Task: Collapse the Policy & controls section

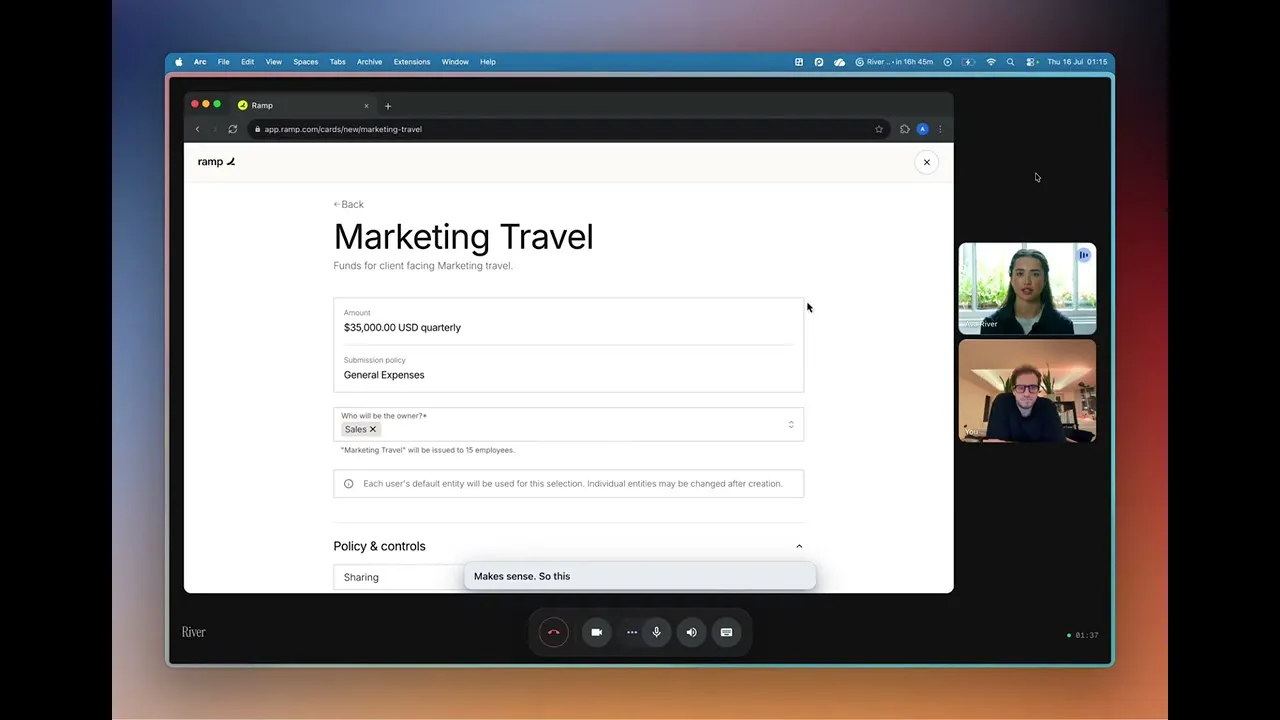Action: 799,546
